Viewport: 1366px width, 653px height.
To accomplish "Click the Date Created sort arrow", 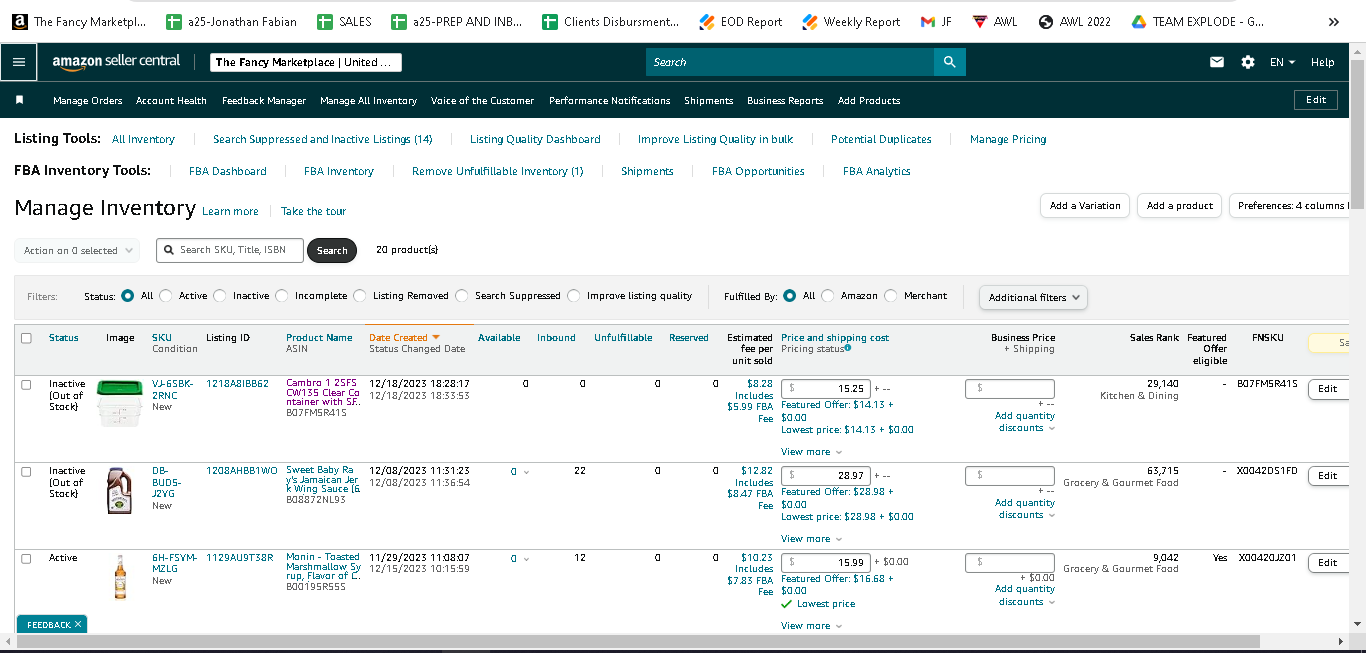I will [436, 338].
